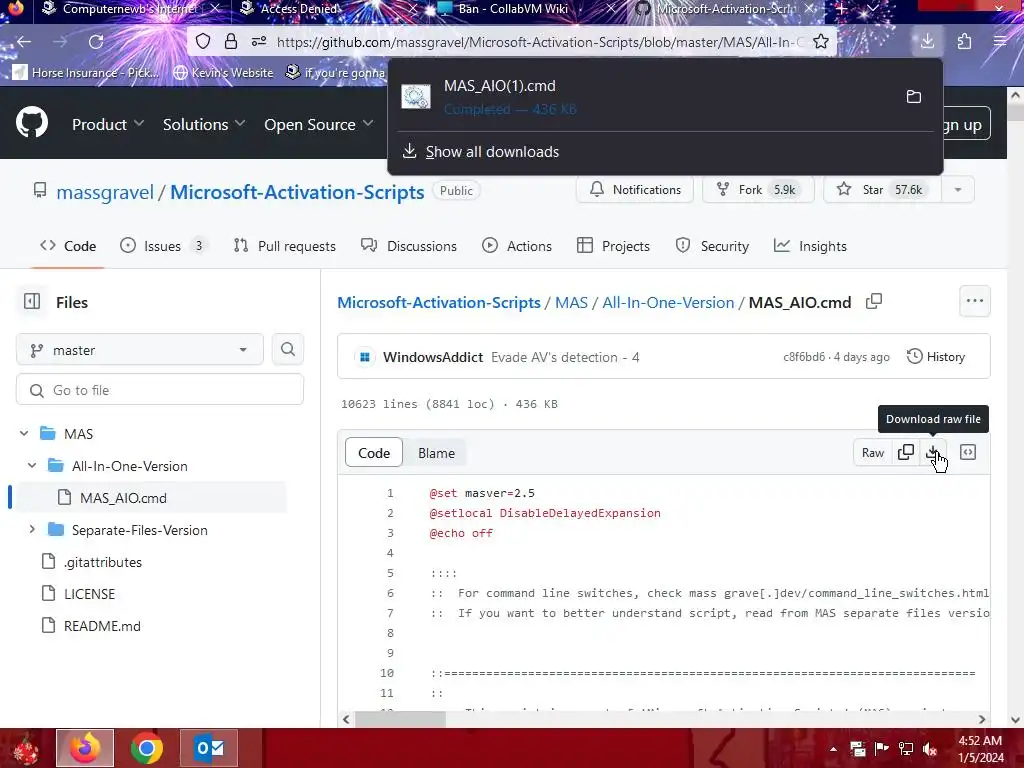Open the Star list dropdown arrow
This screenshot has height=768, width=1024.
958,189
